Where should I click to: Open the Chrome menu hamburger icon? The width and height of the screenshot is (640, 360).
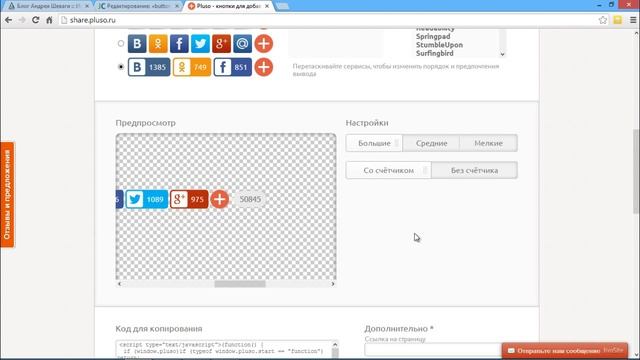click(x=633, y=20)
